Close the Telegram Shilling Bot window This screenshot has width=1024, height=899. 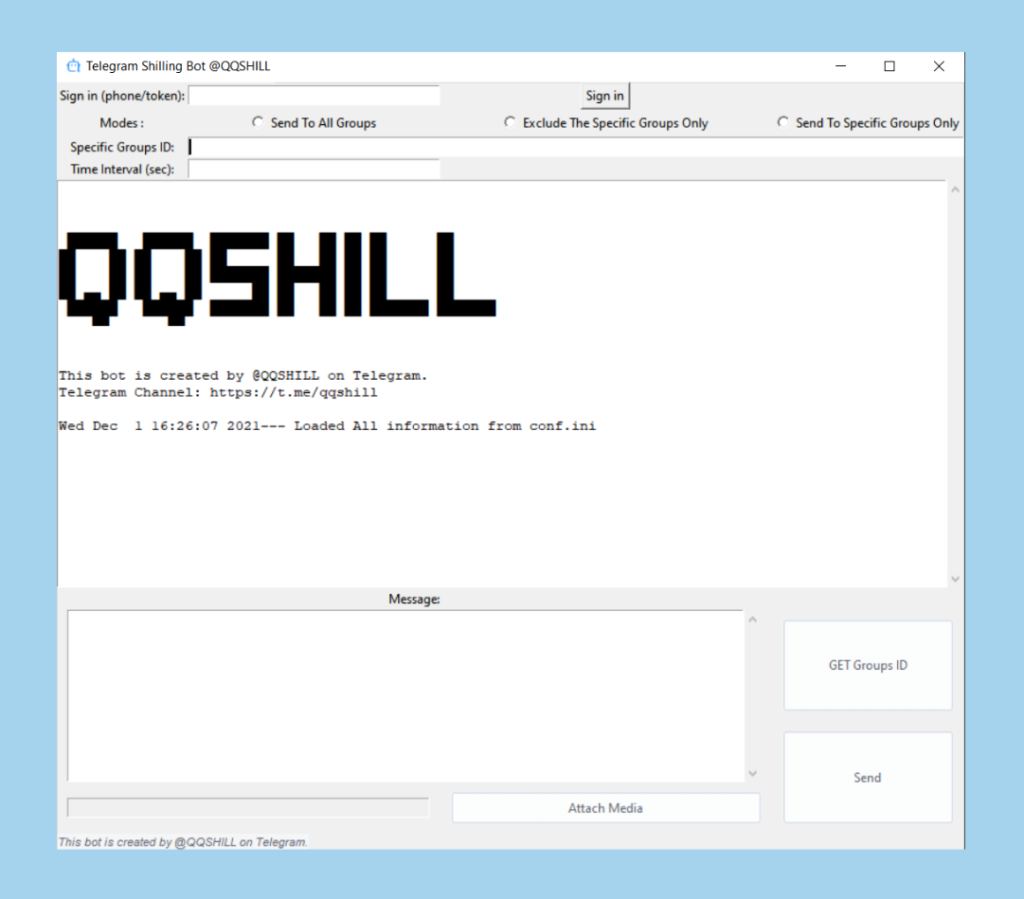coord(938,66)
